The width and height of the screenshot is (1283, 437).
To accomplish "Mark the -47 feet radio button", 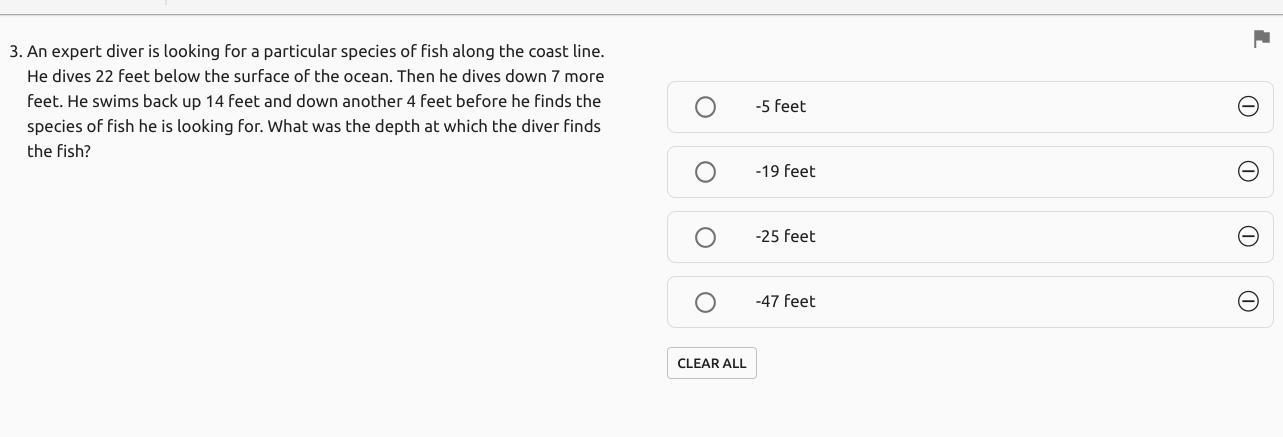I will coord(705,302).
